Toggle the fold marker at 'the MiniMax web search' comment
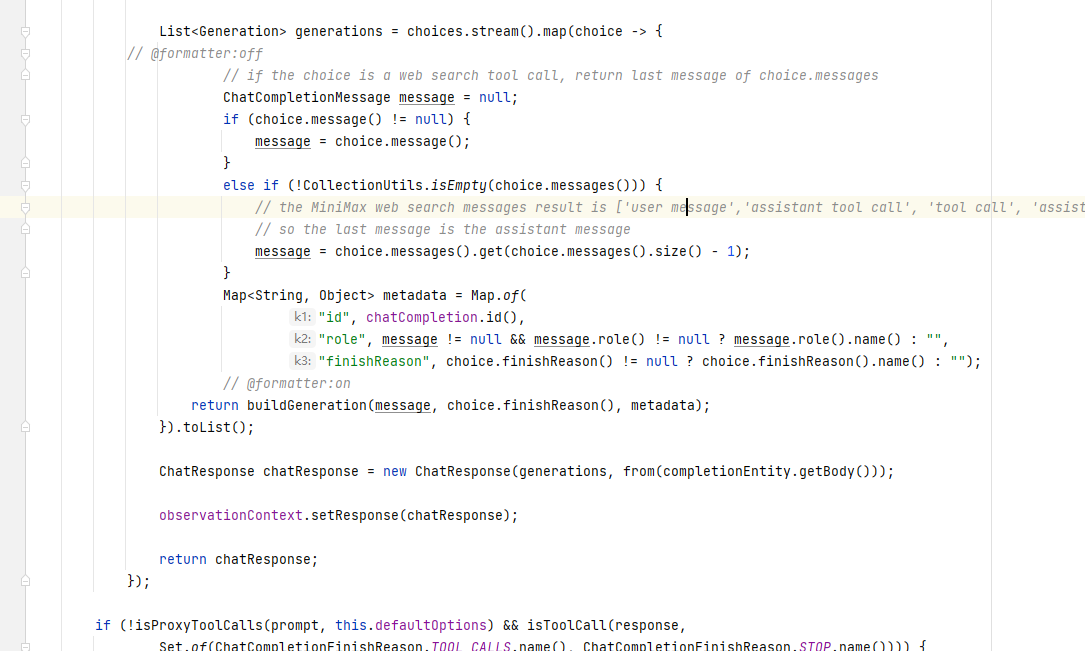The image size is (1085, 651). (26, 208)
